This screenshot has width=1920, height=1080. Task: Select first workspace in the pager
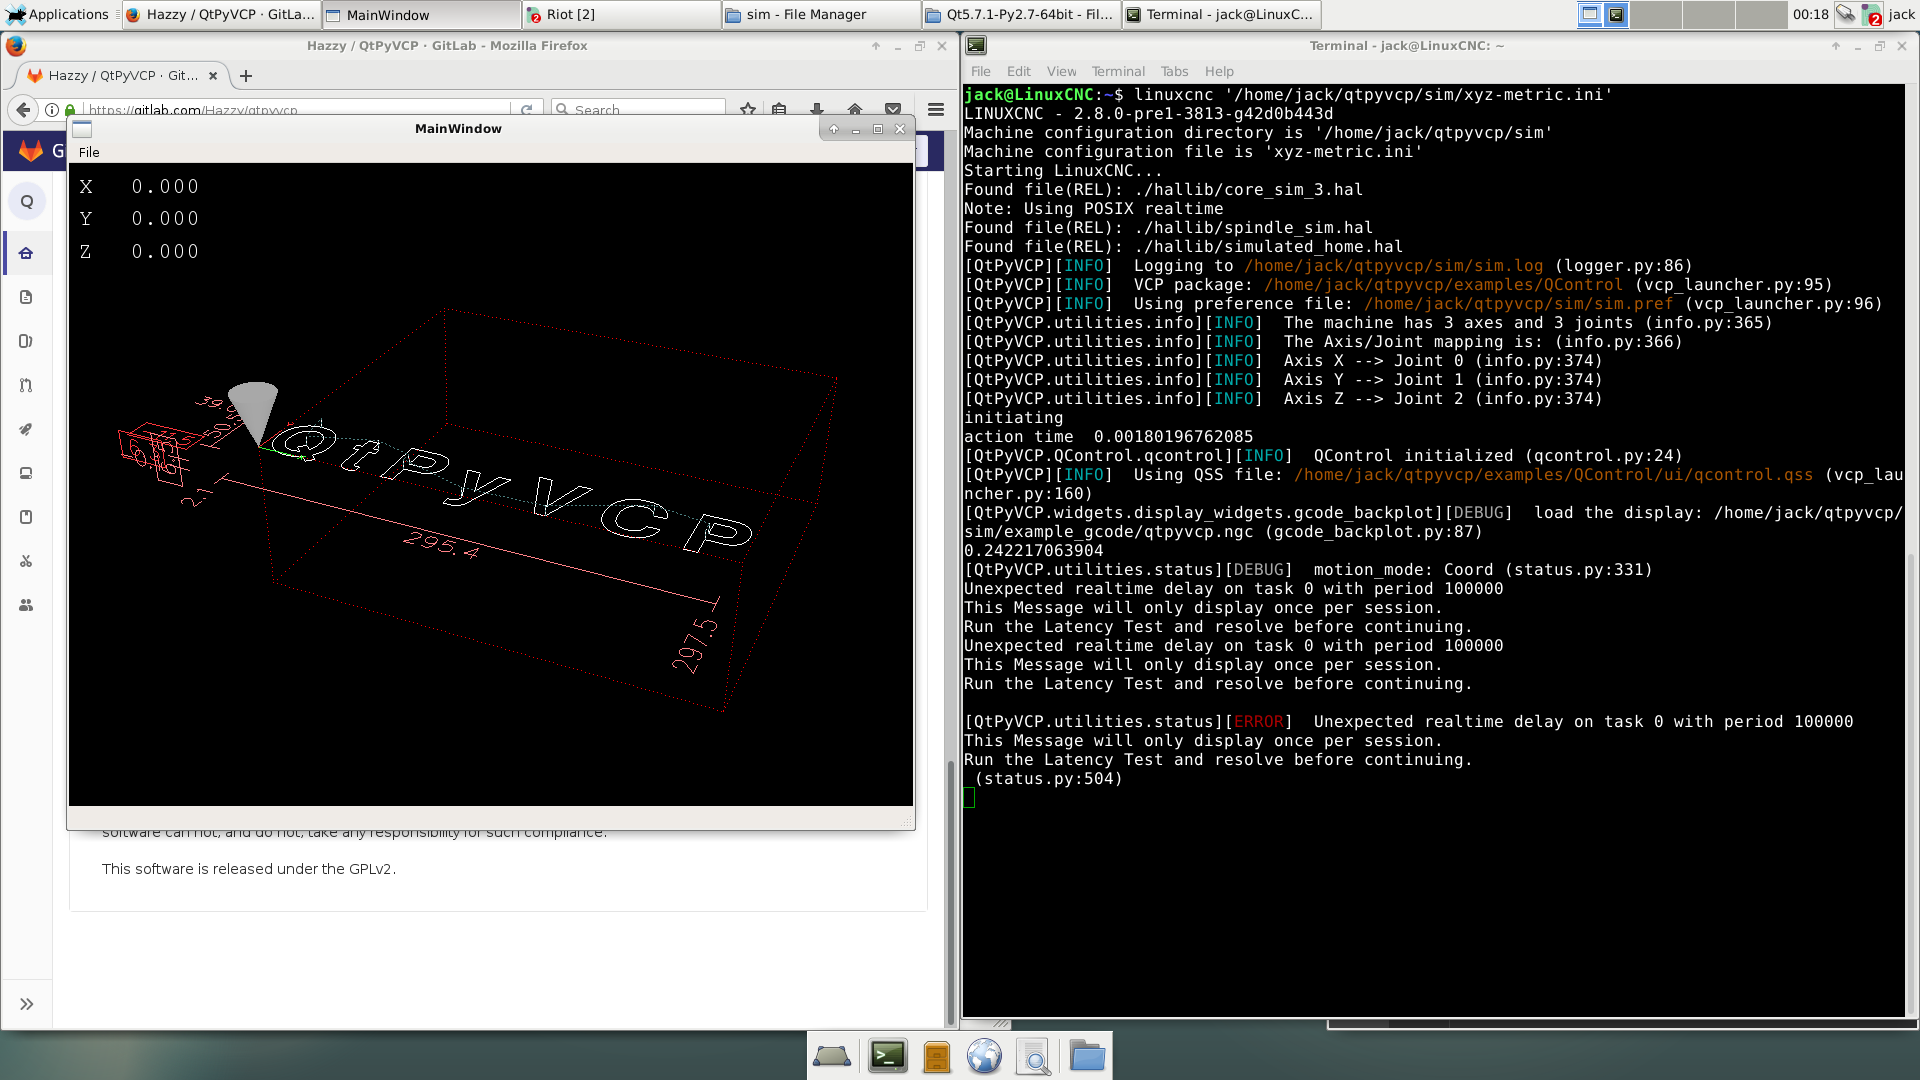(1603, 14)
